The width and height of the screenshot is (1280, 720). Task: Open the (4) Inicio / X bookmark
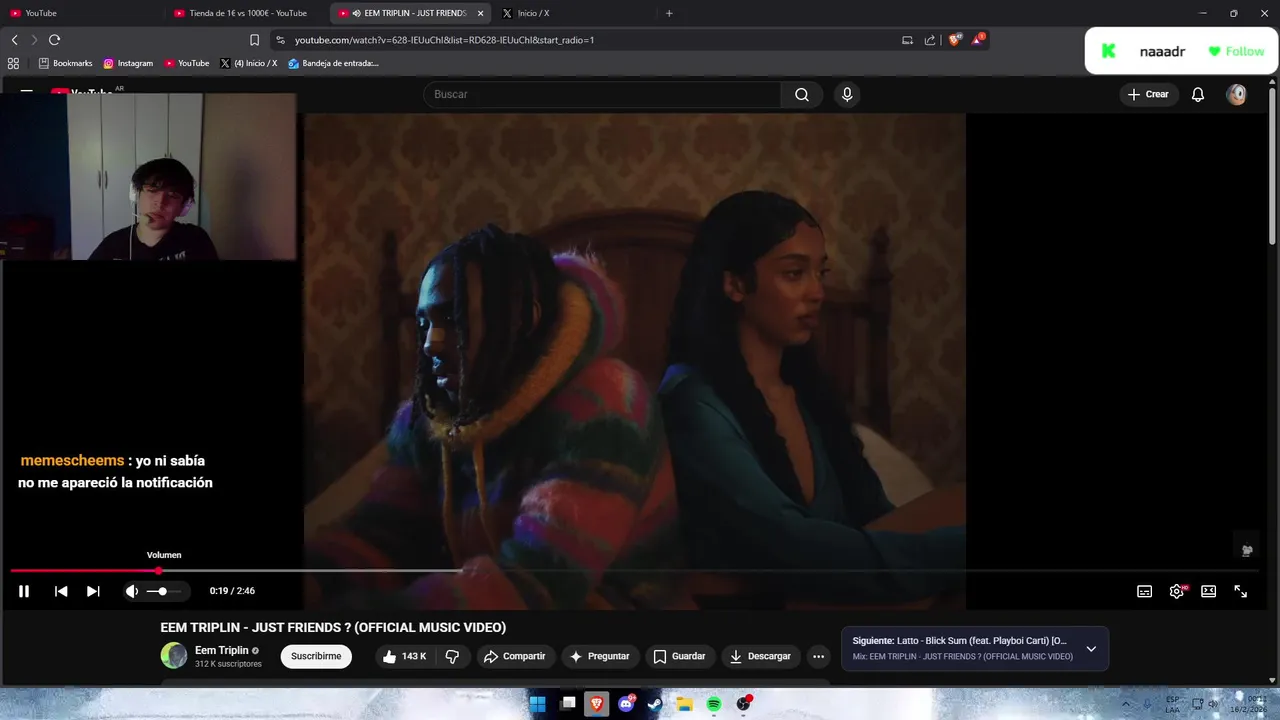(x=248, y=63)
